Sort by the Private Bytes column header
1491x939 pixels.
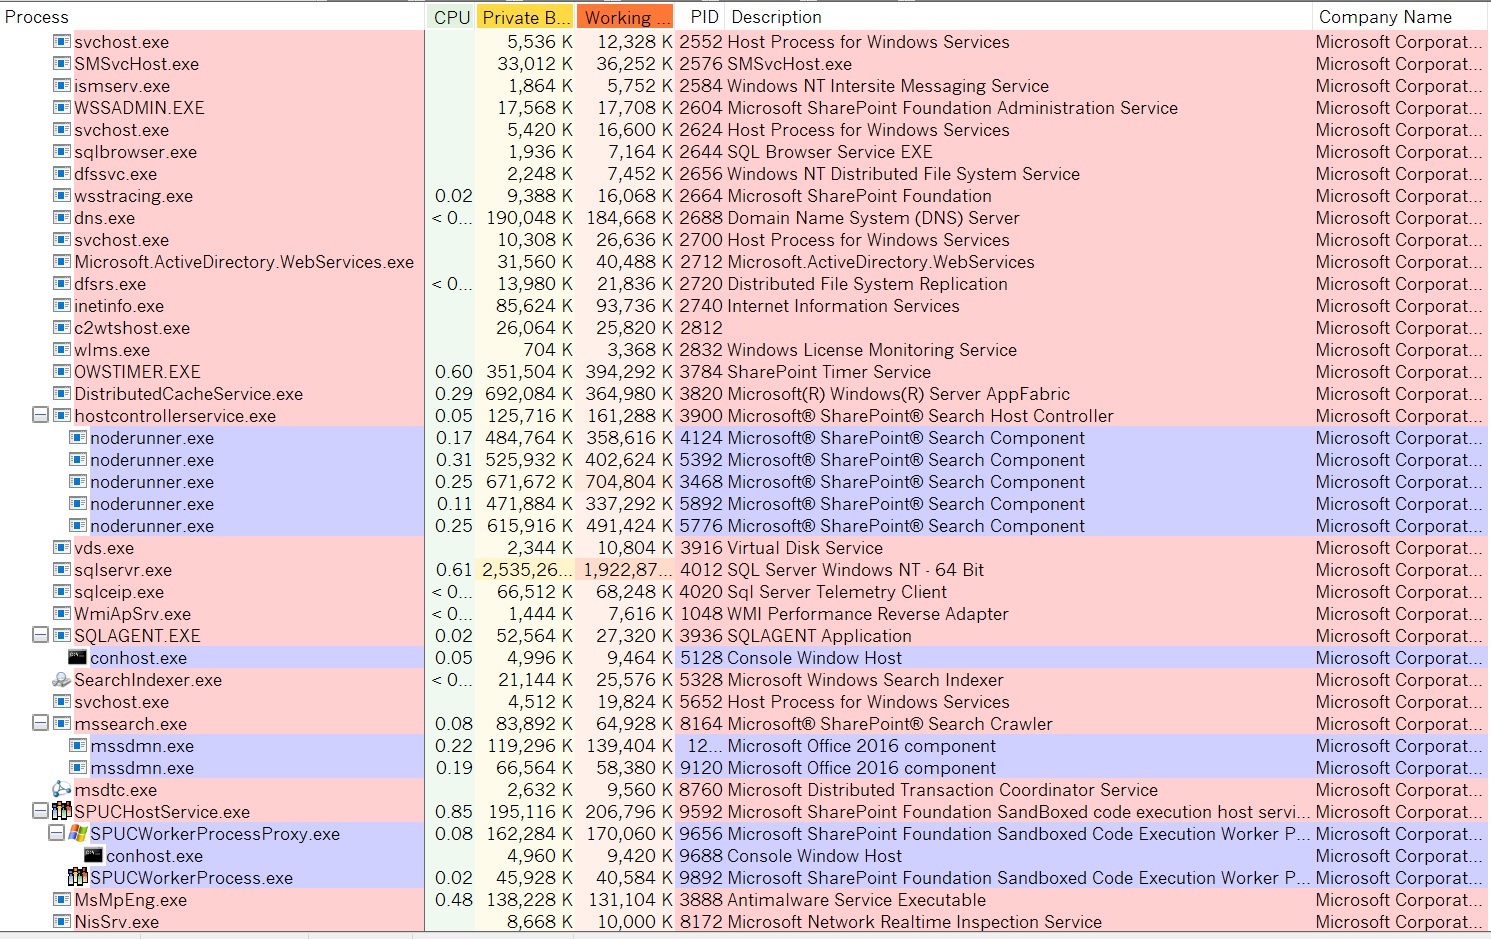[526, 17]
